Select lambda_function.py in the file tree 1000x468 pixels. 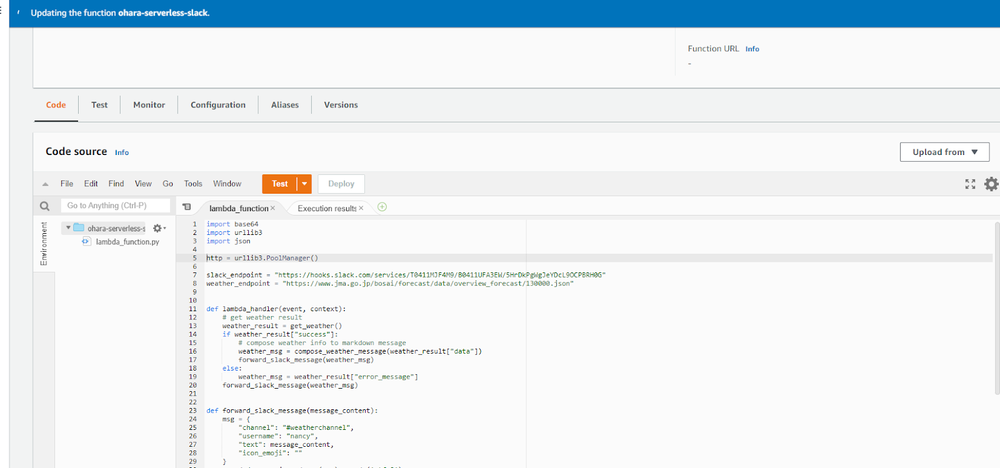point(127,242)
